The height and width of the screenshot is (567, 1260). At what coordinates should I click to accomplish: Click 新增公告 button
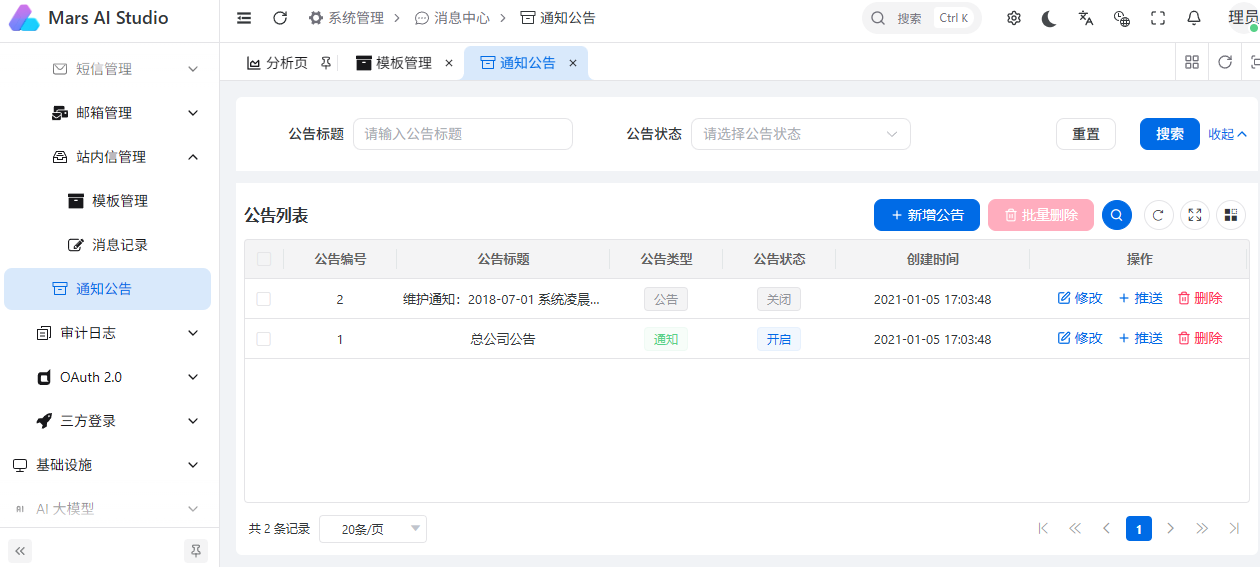point(927,215)
